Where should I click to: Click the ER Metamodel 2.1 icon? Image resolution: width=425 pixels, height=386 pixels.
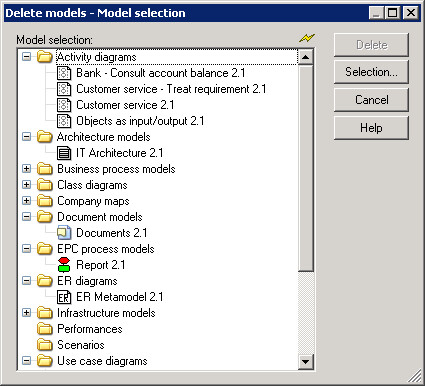point(64,297)
